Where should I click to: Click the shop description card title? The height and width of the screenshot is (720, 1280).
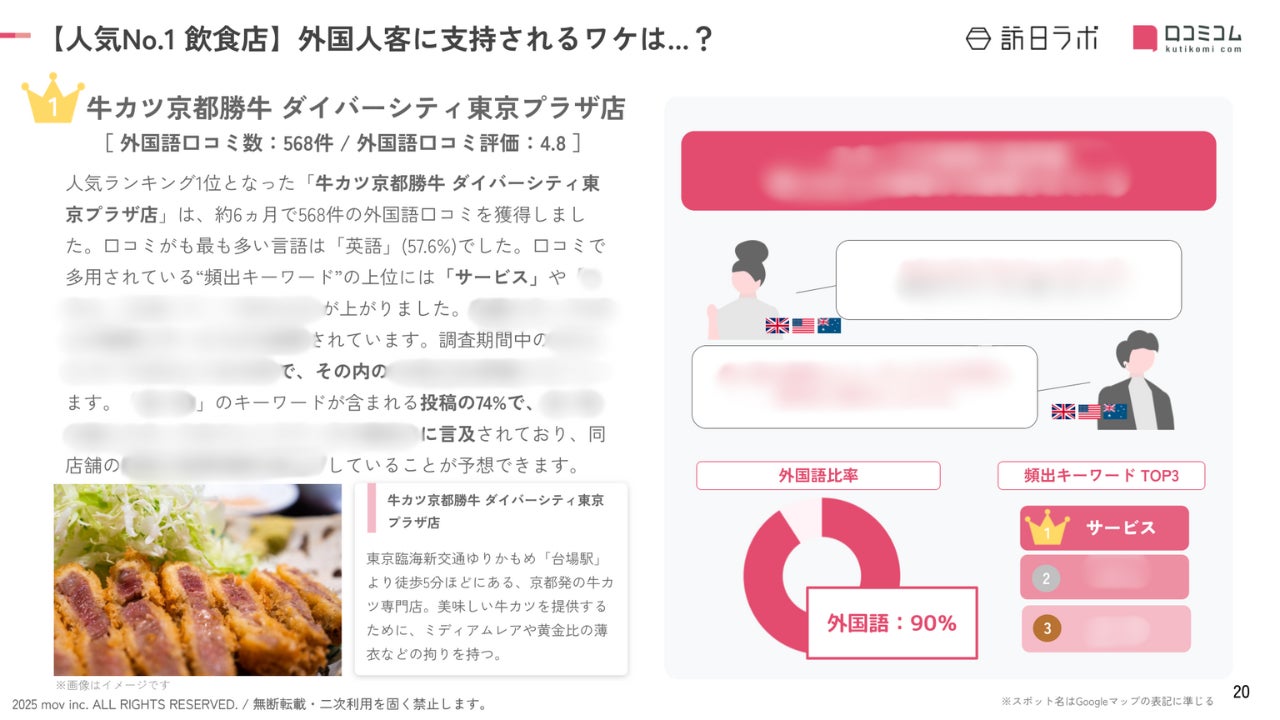point(495,510)
